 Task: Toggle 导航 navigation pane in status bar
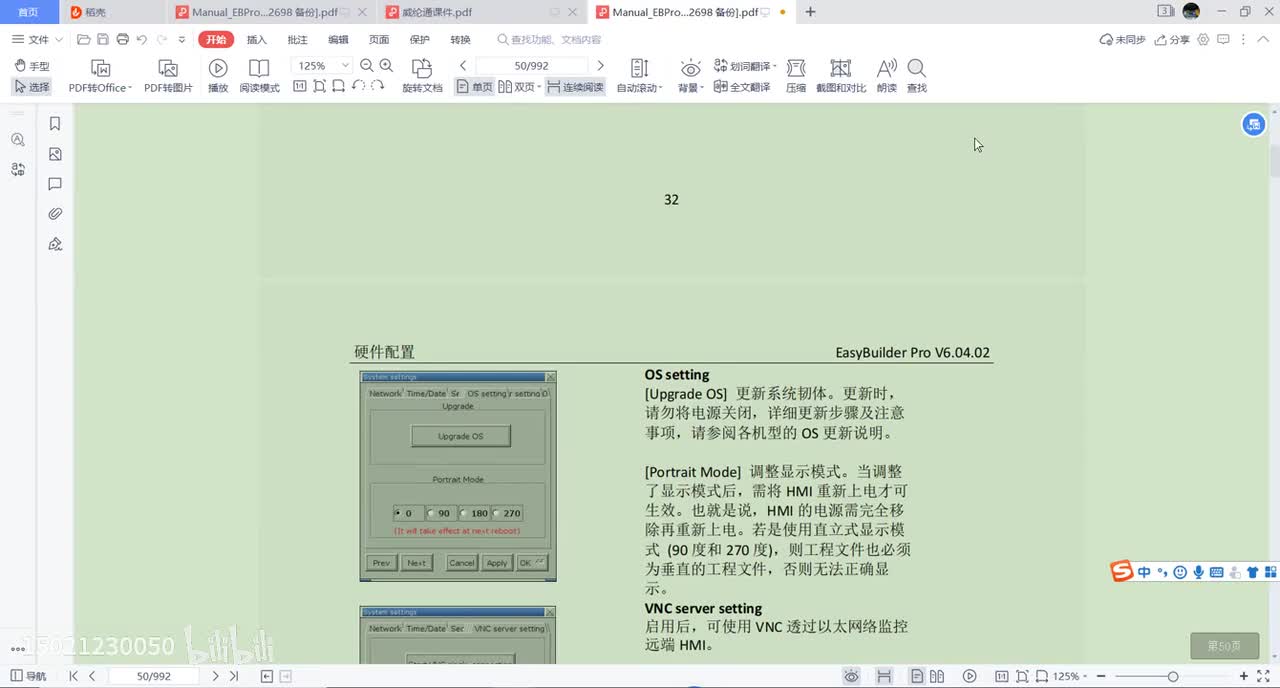coord(28,677)
